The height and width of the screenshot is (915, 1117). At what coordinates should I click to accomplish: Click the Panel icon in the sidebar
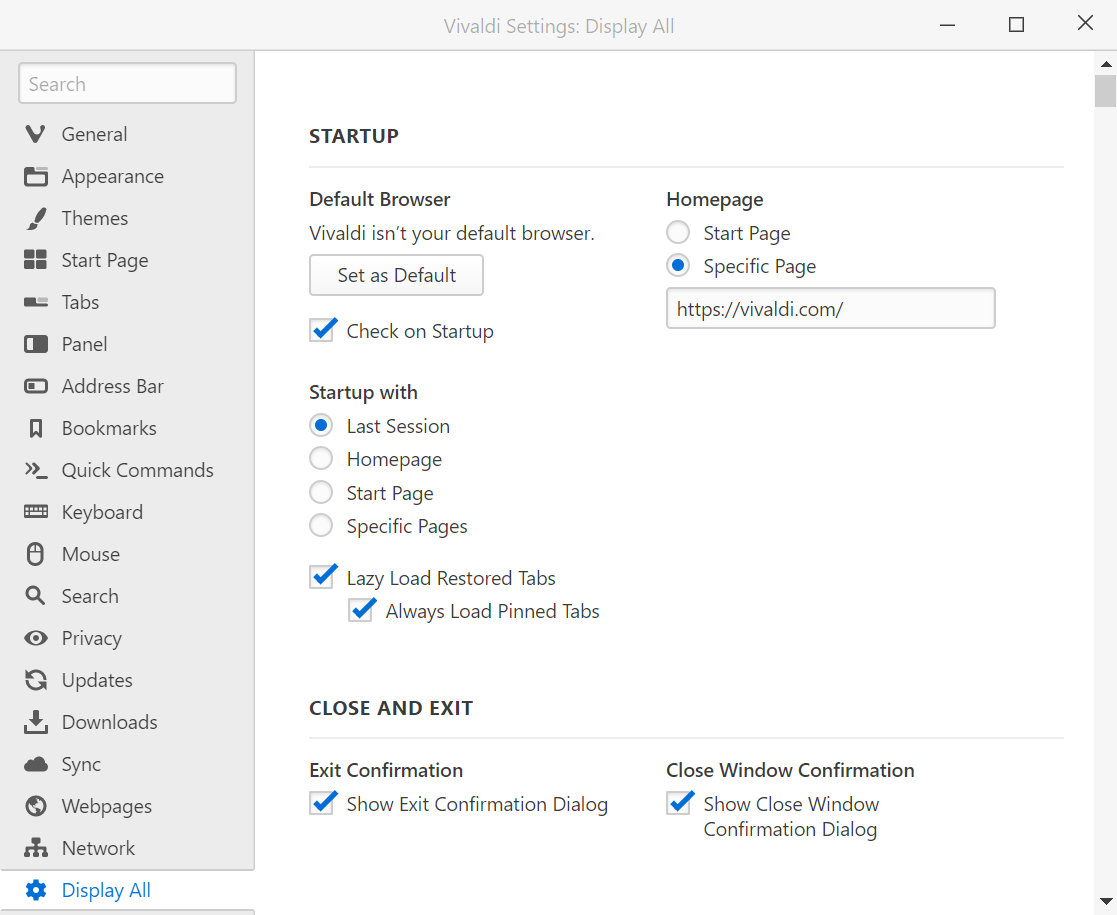point(36,344)
